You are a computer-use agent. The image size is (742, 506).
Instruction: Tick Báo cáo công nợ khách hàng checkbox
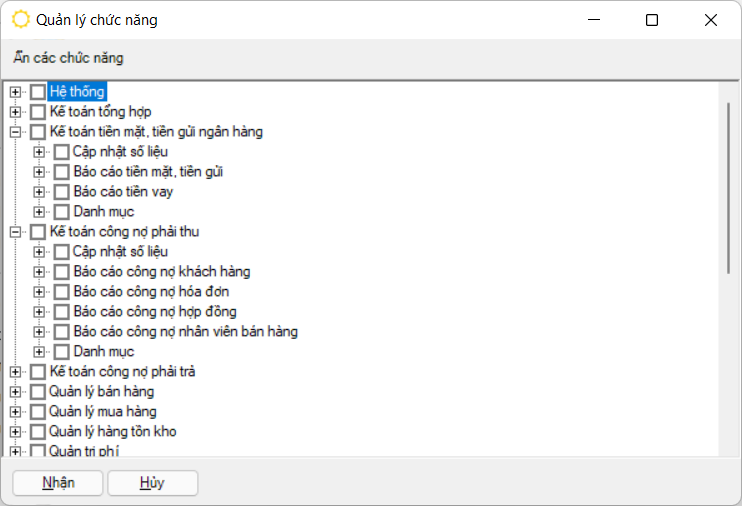coord(62,272)
